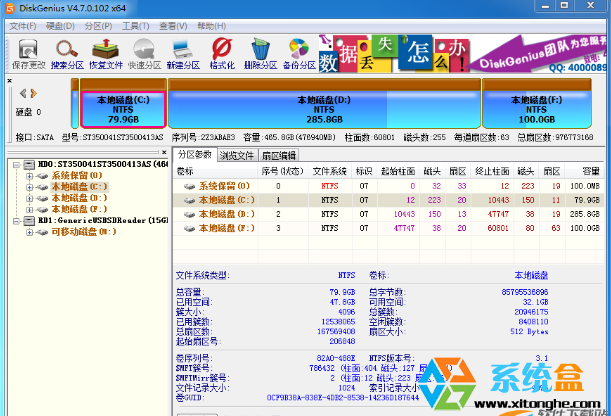Click the 保存更改 (Save changes) toolbar icon
Image resolution: width=611 pixels, height=416 pixels.
click(27, 52)
